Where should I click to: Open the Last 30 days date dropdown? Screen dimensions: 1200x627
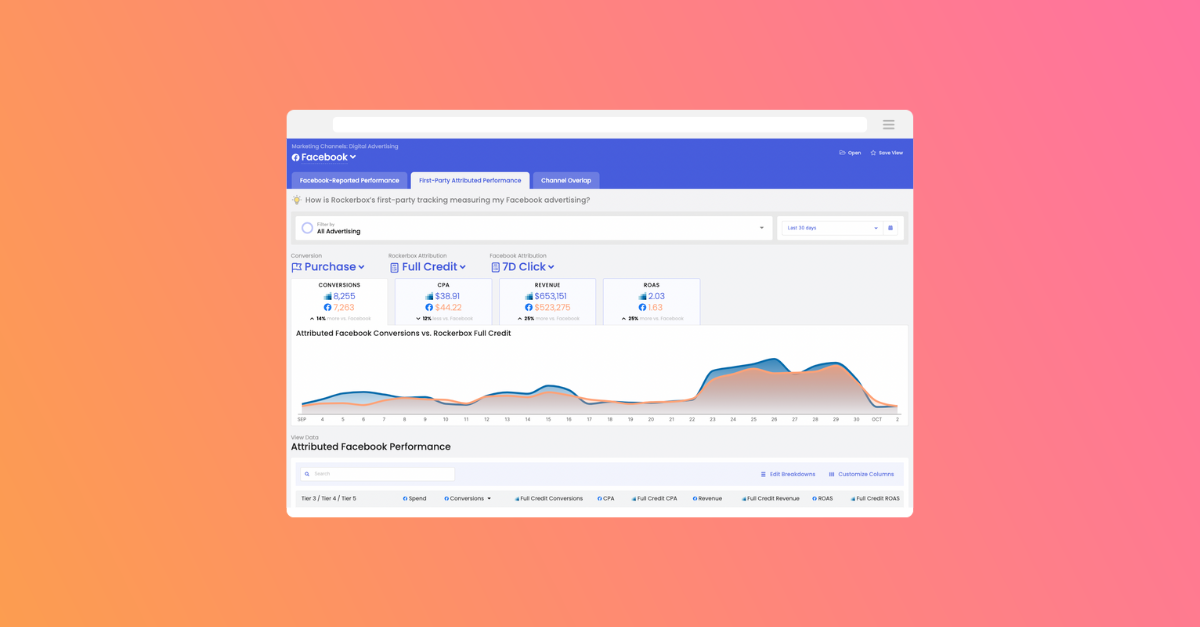coord(833,228)
